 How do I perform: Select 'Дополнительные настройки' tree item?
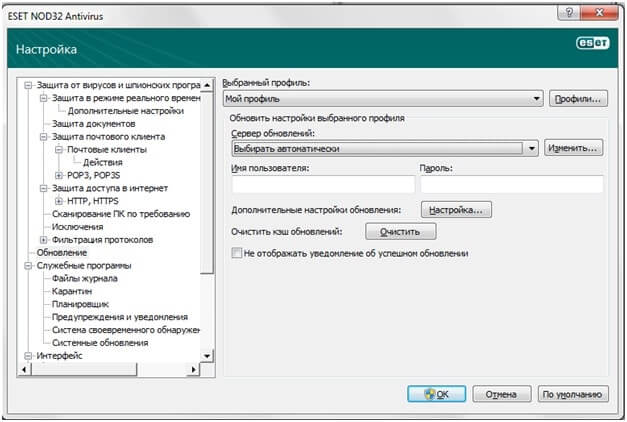point(126,111)
